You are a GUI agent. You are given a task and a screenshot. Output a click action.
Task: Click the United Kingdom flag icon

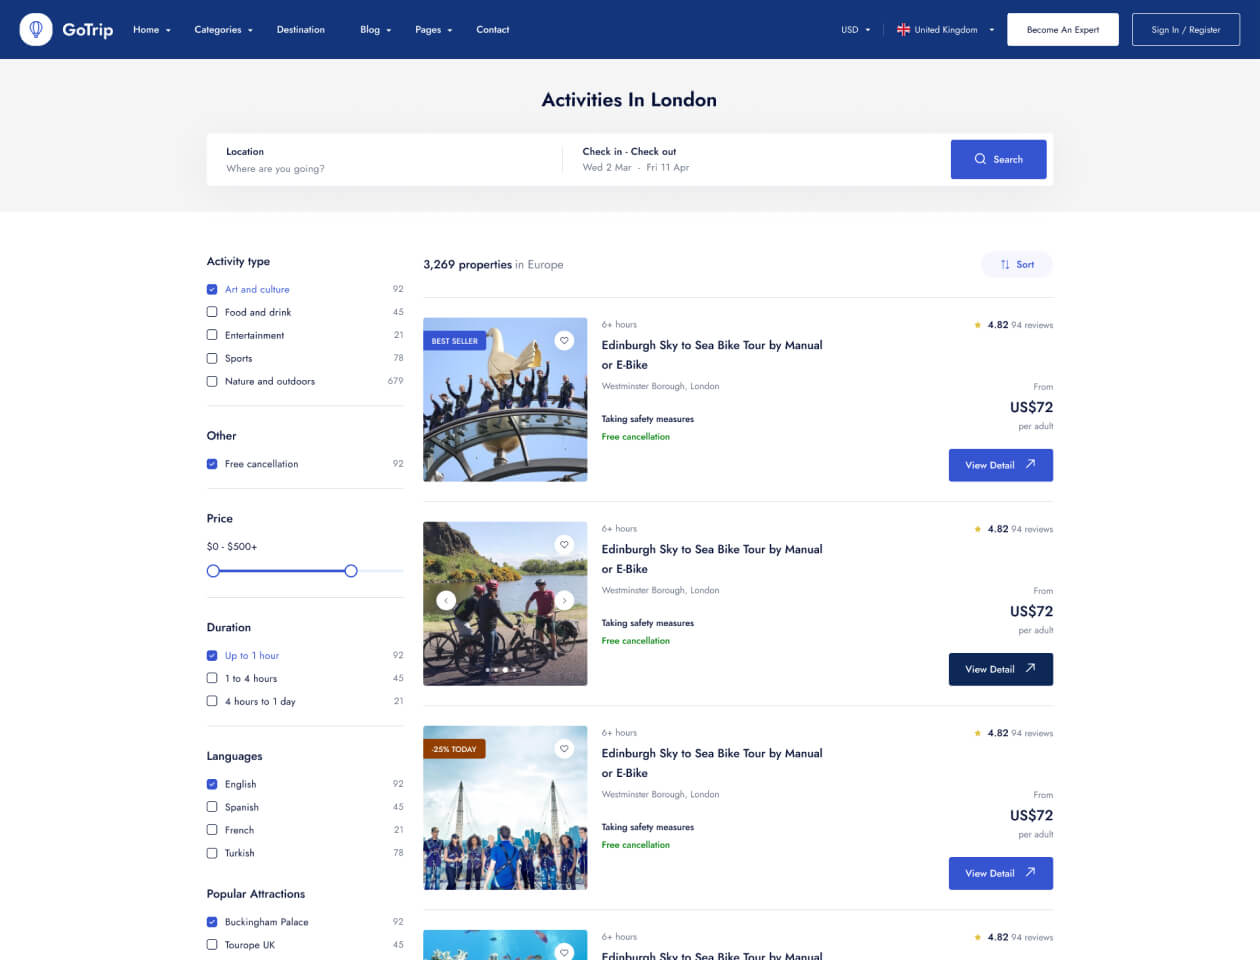coord(903,30)
